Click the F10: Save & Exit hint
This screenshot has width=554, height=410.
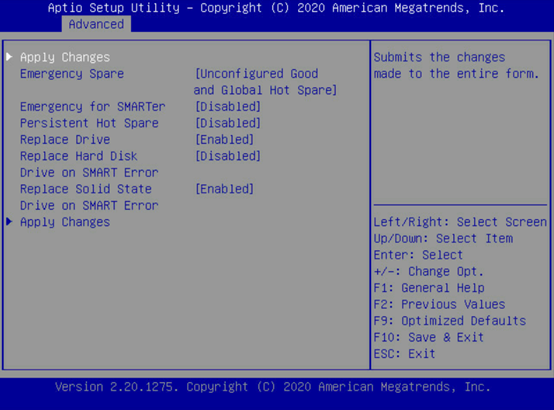tap(429, 337)
